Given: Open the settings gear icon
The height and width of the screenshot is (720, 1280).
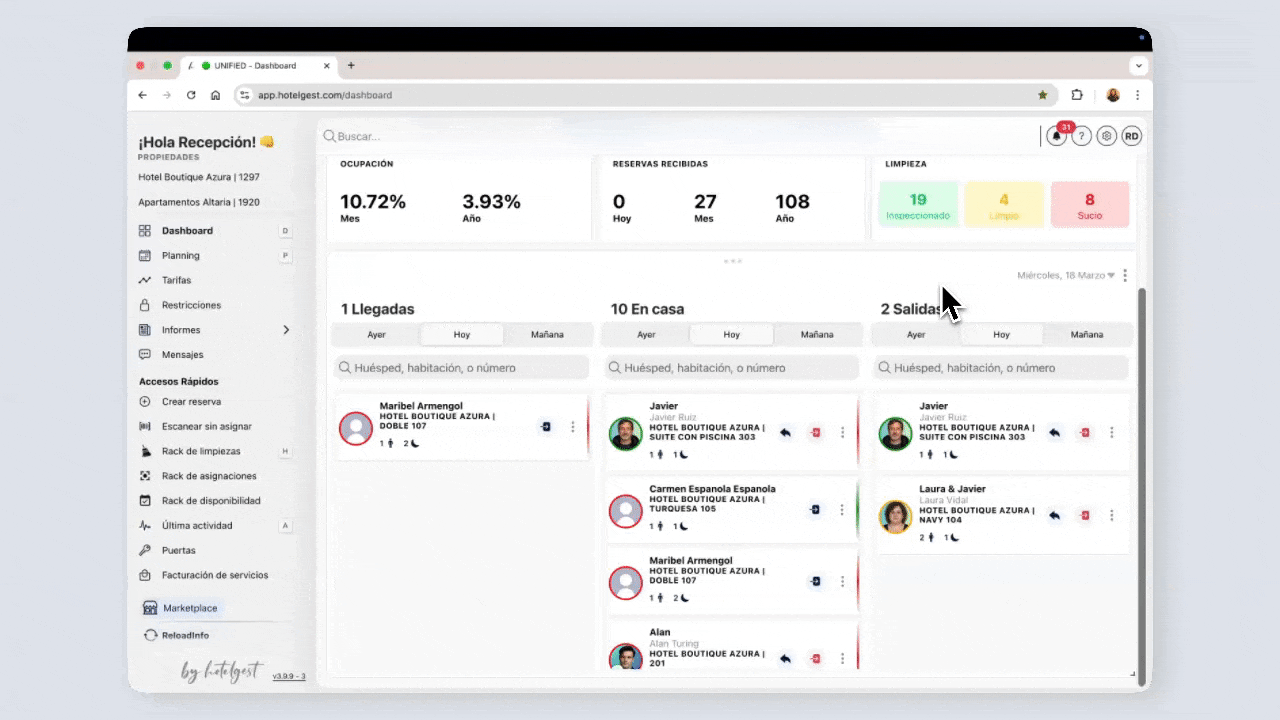Looking at the screenshot, I should click(1106, 137).
